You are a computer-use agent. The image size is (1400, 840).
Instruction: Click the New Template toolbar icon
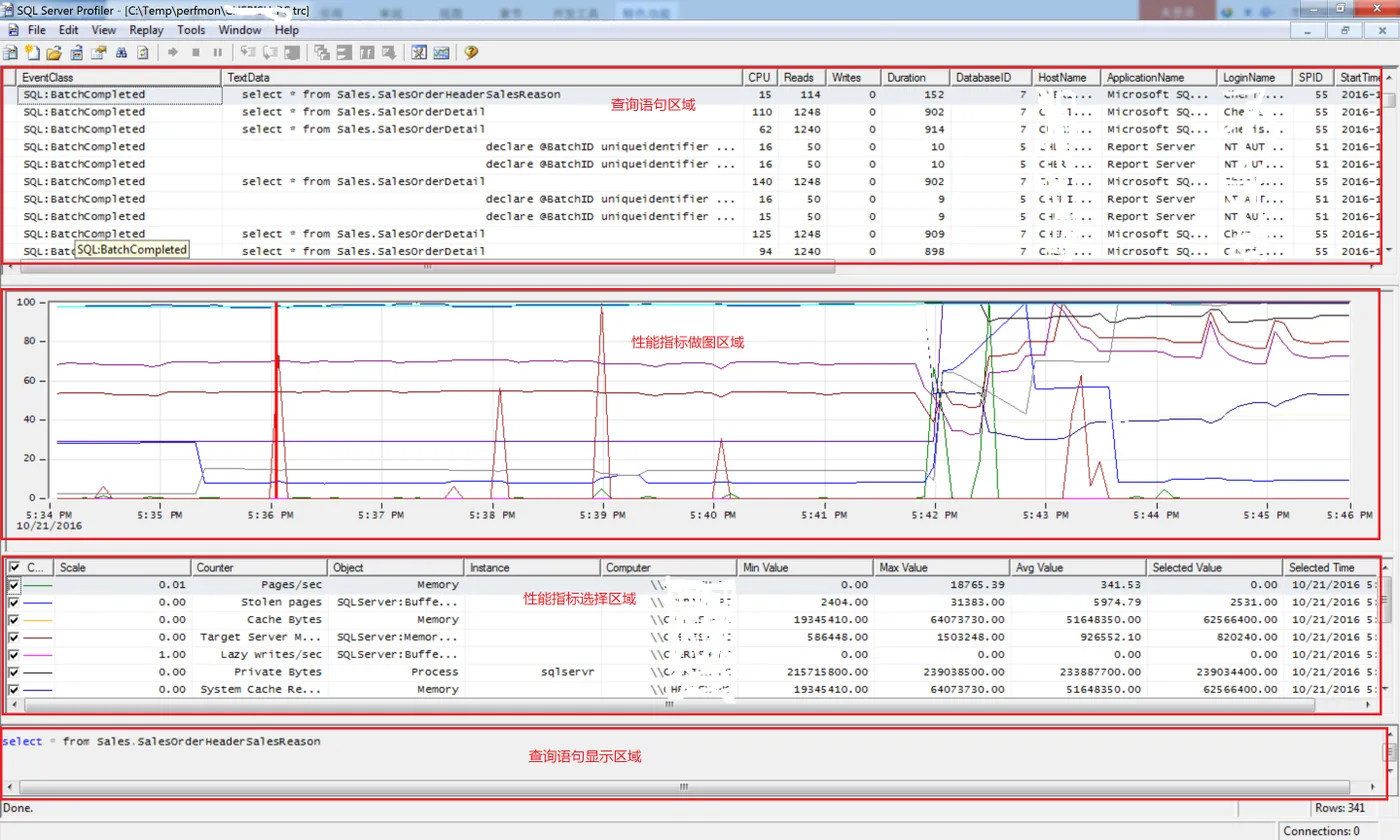32,53
